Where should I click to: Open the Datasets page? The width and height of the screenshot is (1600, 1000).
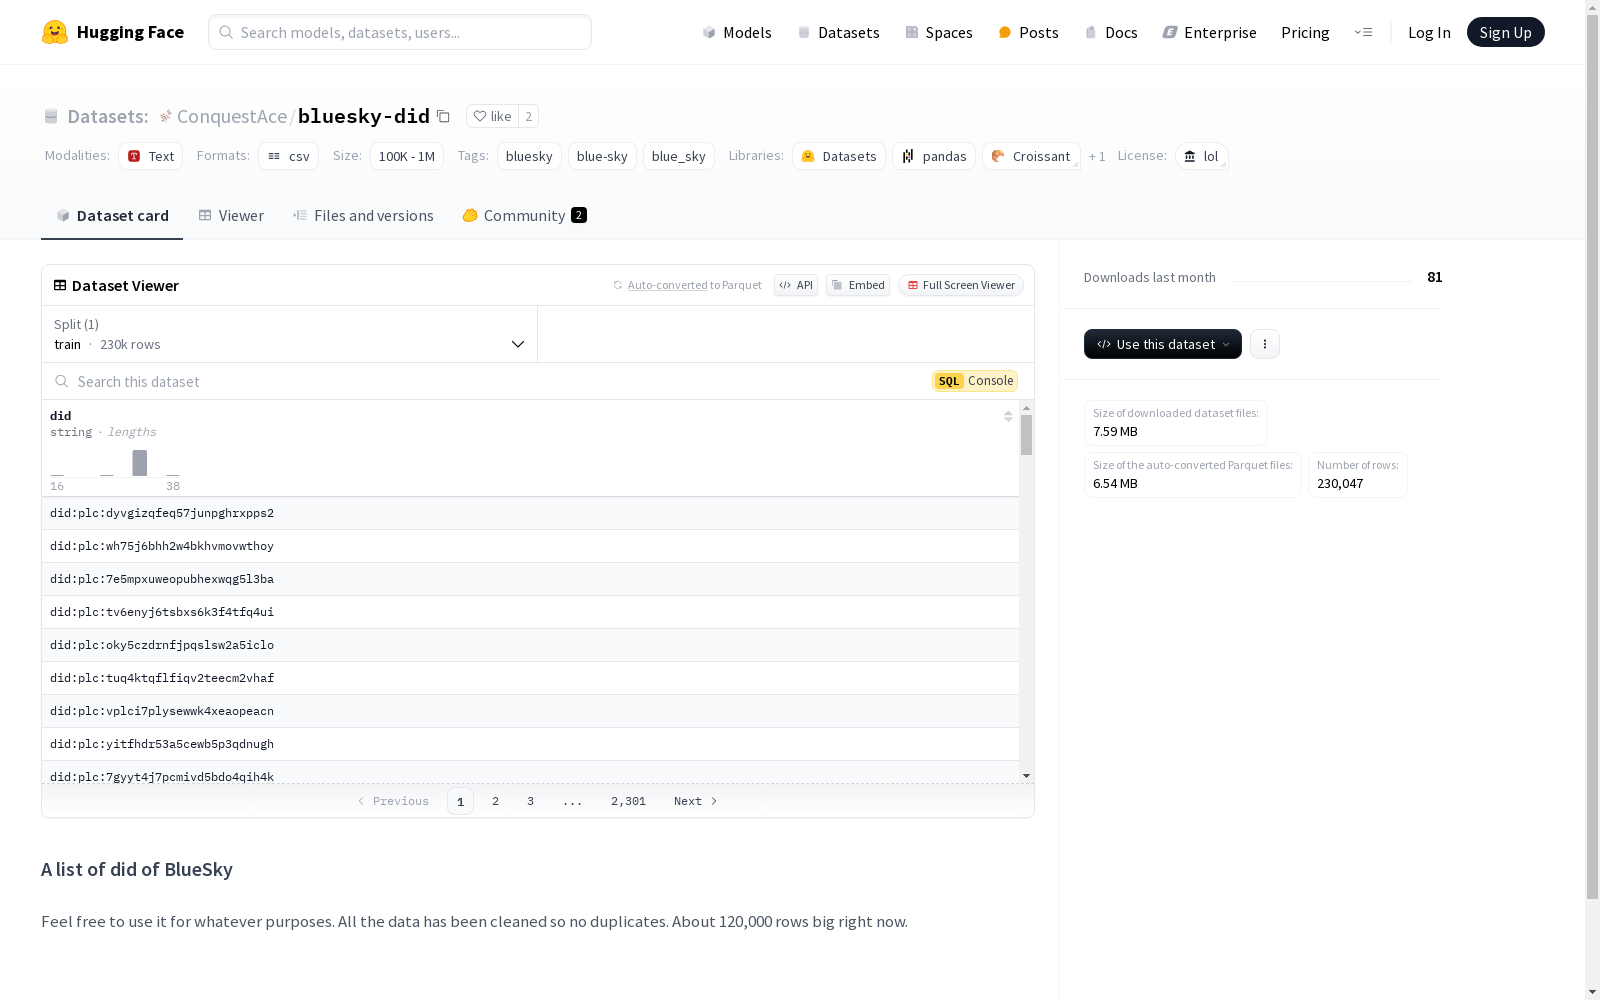point(838,32)
